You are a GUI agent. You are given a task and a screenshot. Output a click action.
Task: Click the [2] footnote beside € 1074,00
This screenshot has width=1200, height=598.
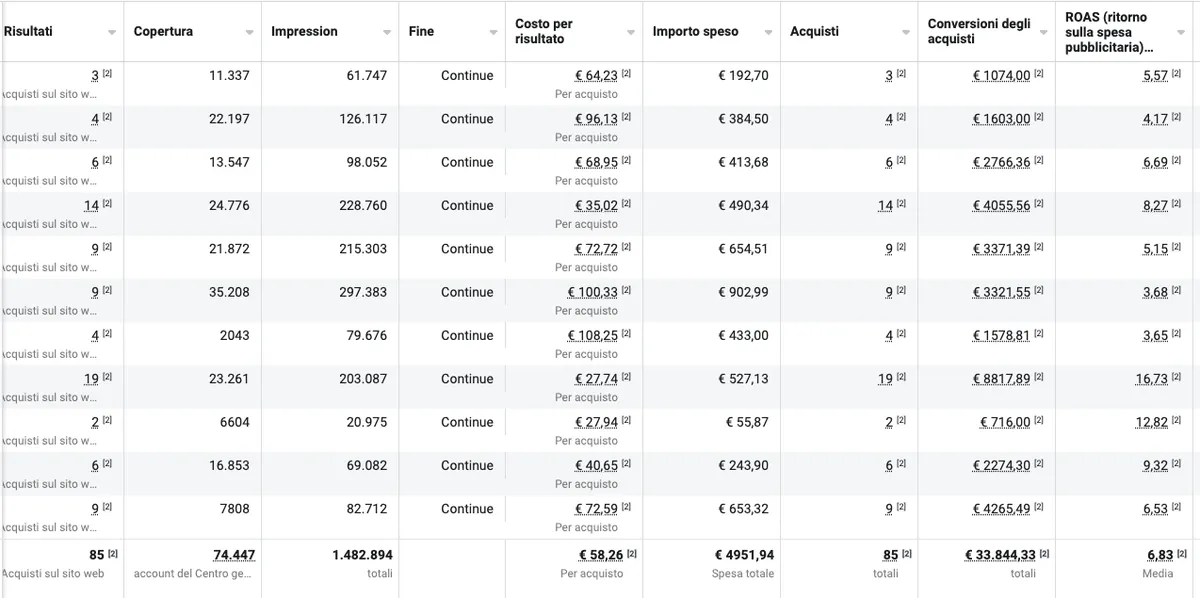(1039, 74)
